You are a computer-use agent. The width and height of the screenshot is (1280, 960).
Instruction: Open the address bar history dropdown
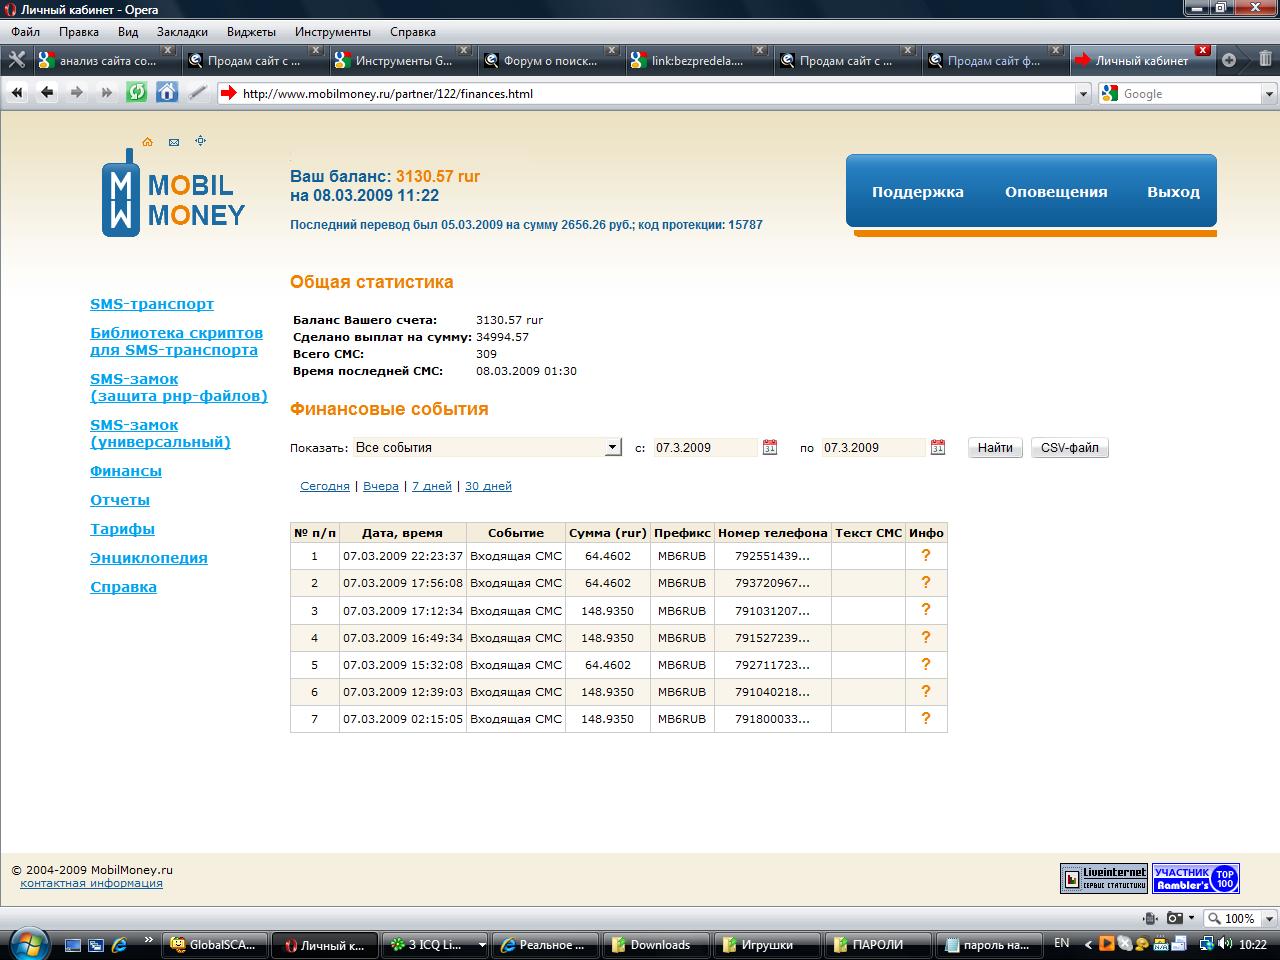coord(1083,94)
